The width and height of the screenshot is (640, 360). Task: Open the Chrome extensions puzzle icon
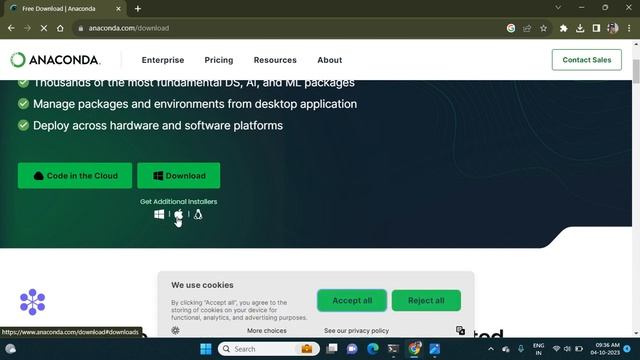[564, 28]
